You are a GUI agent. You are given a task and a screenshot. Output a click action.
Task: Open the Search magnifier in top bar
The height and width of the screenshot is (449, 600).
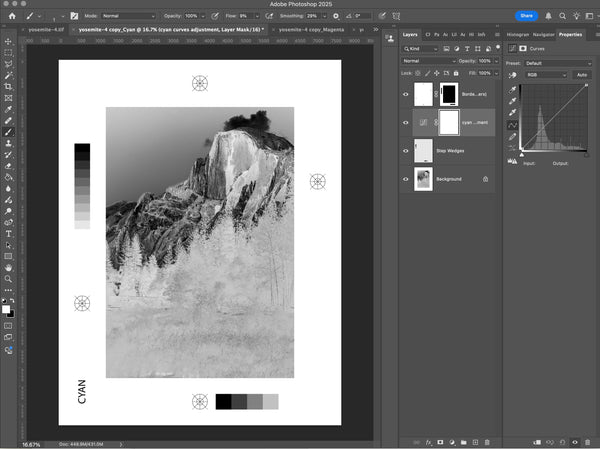562,16
